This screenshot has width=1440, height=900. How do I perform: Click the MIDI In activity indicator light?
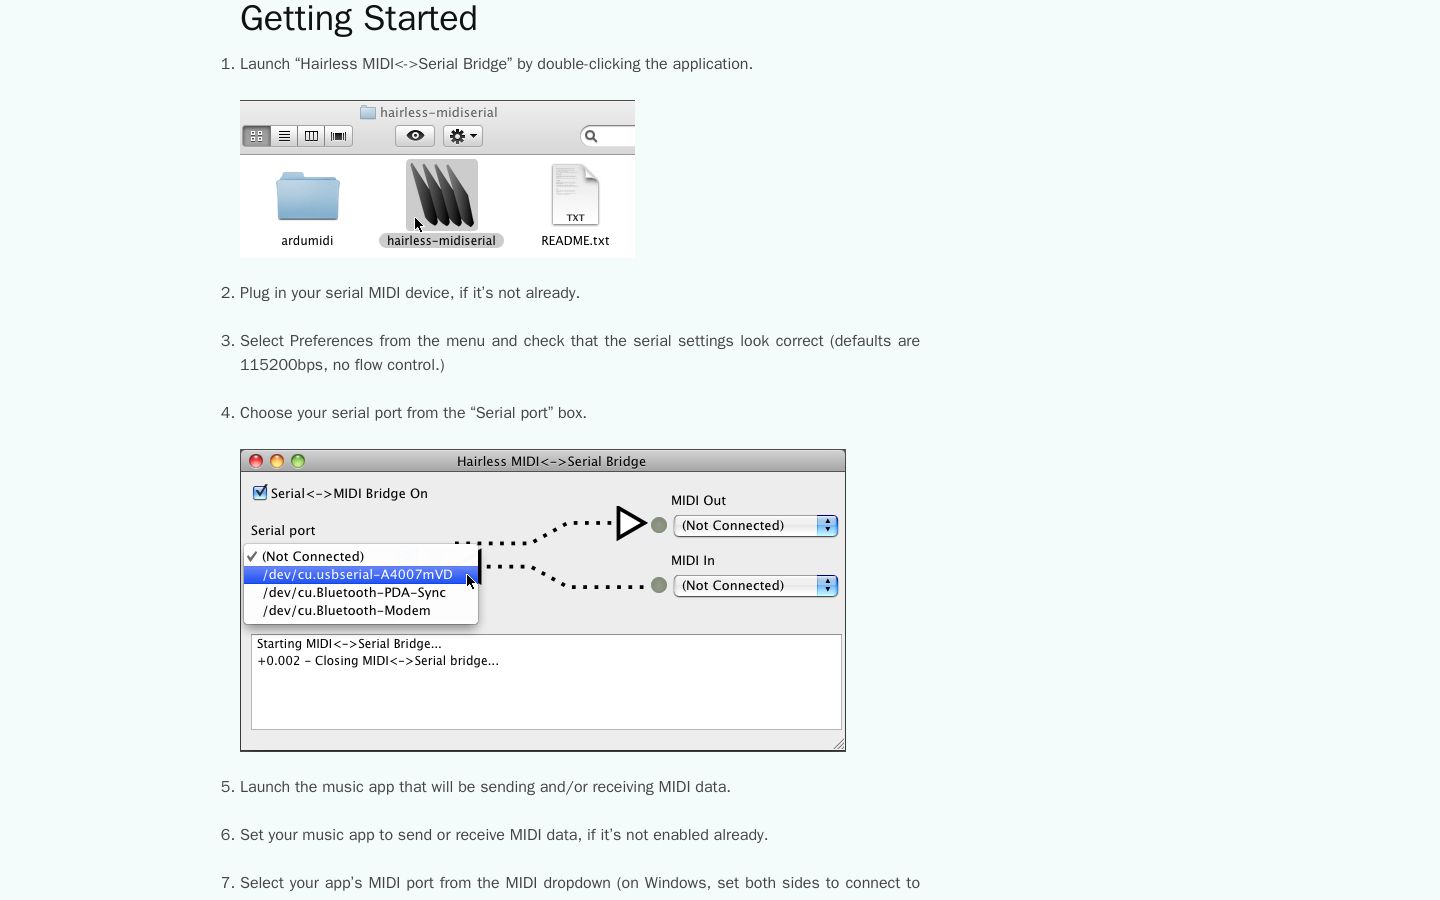coord(659,585)
